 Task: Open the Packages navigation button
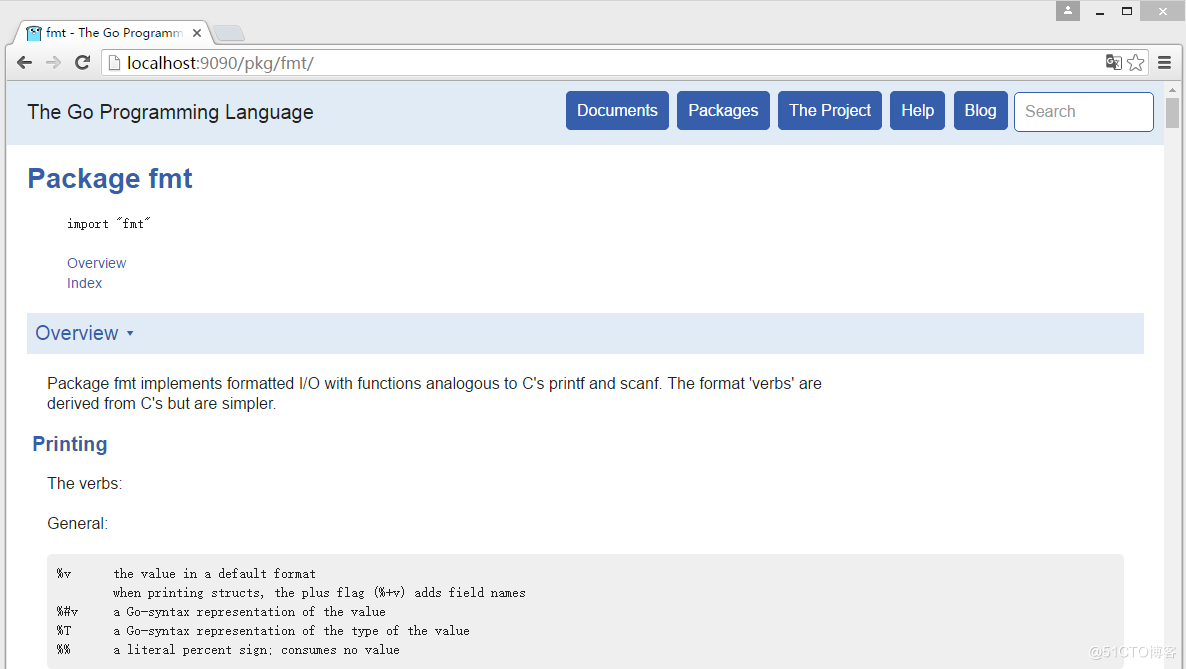(x=723, y=110)
